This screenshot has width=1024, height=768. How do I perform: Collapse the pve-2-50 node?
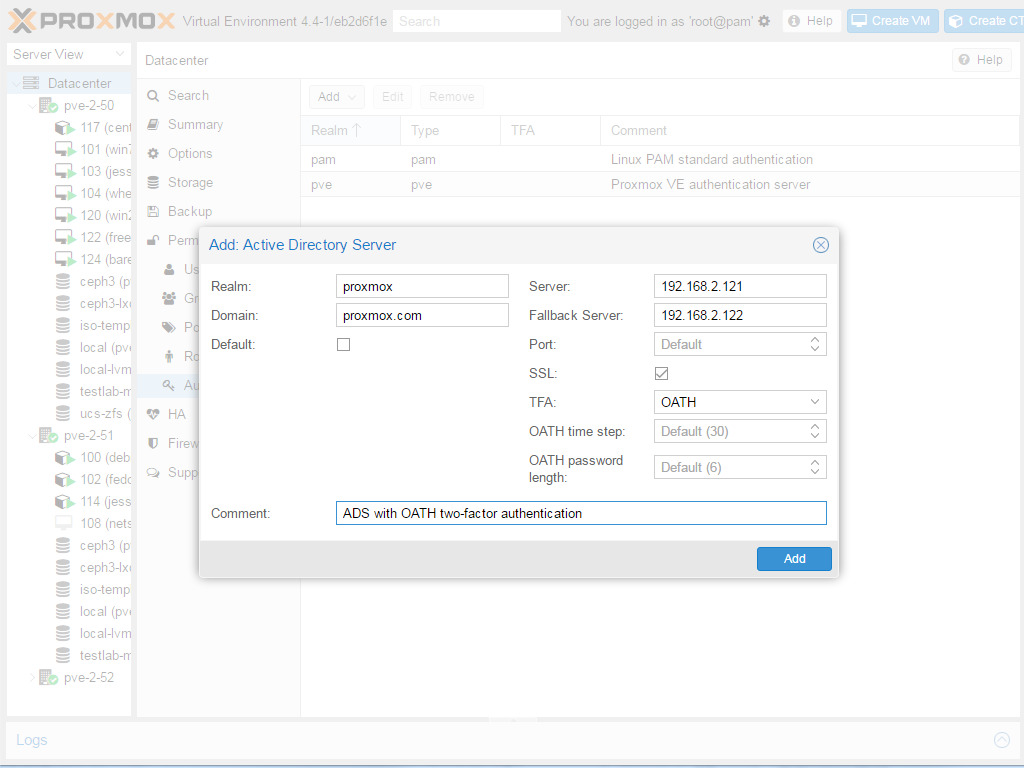[x=32, y=105]
